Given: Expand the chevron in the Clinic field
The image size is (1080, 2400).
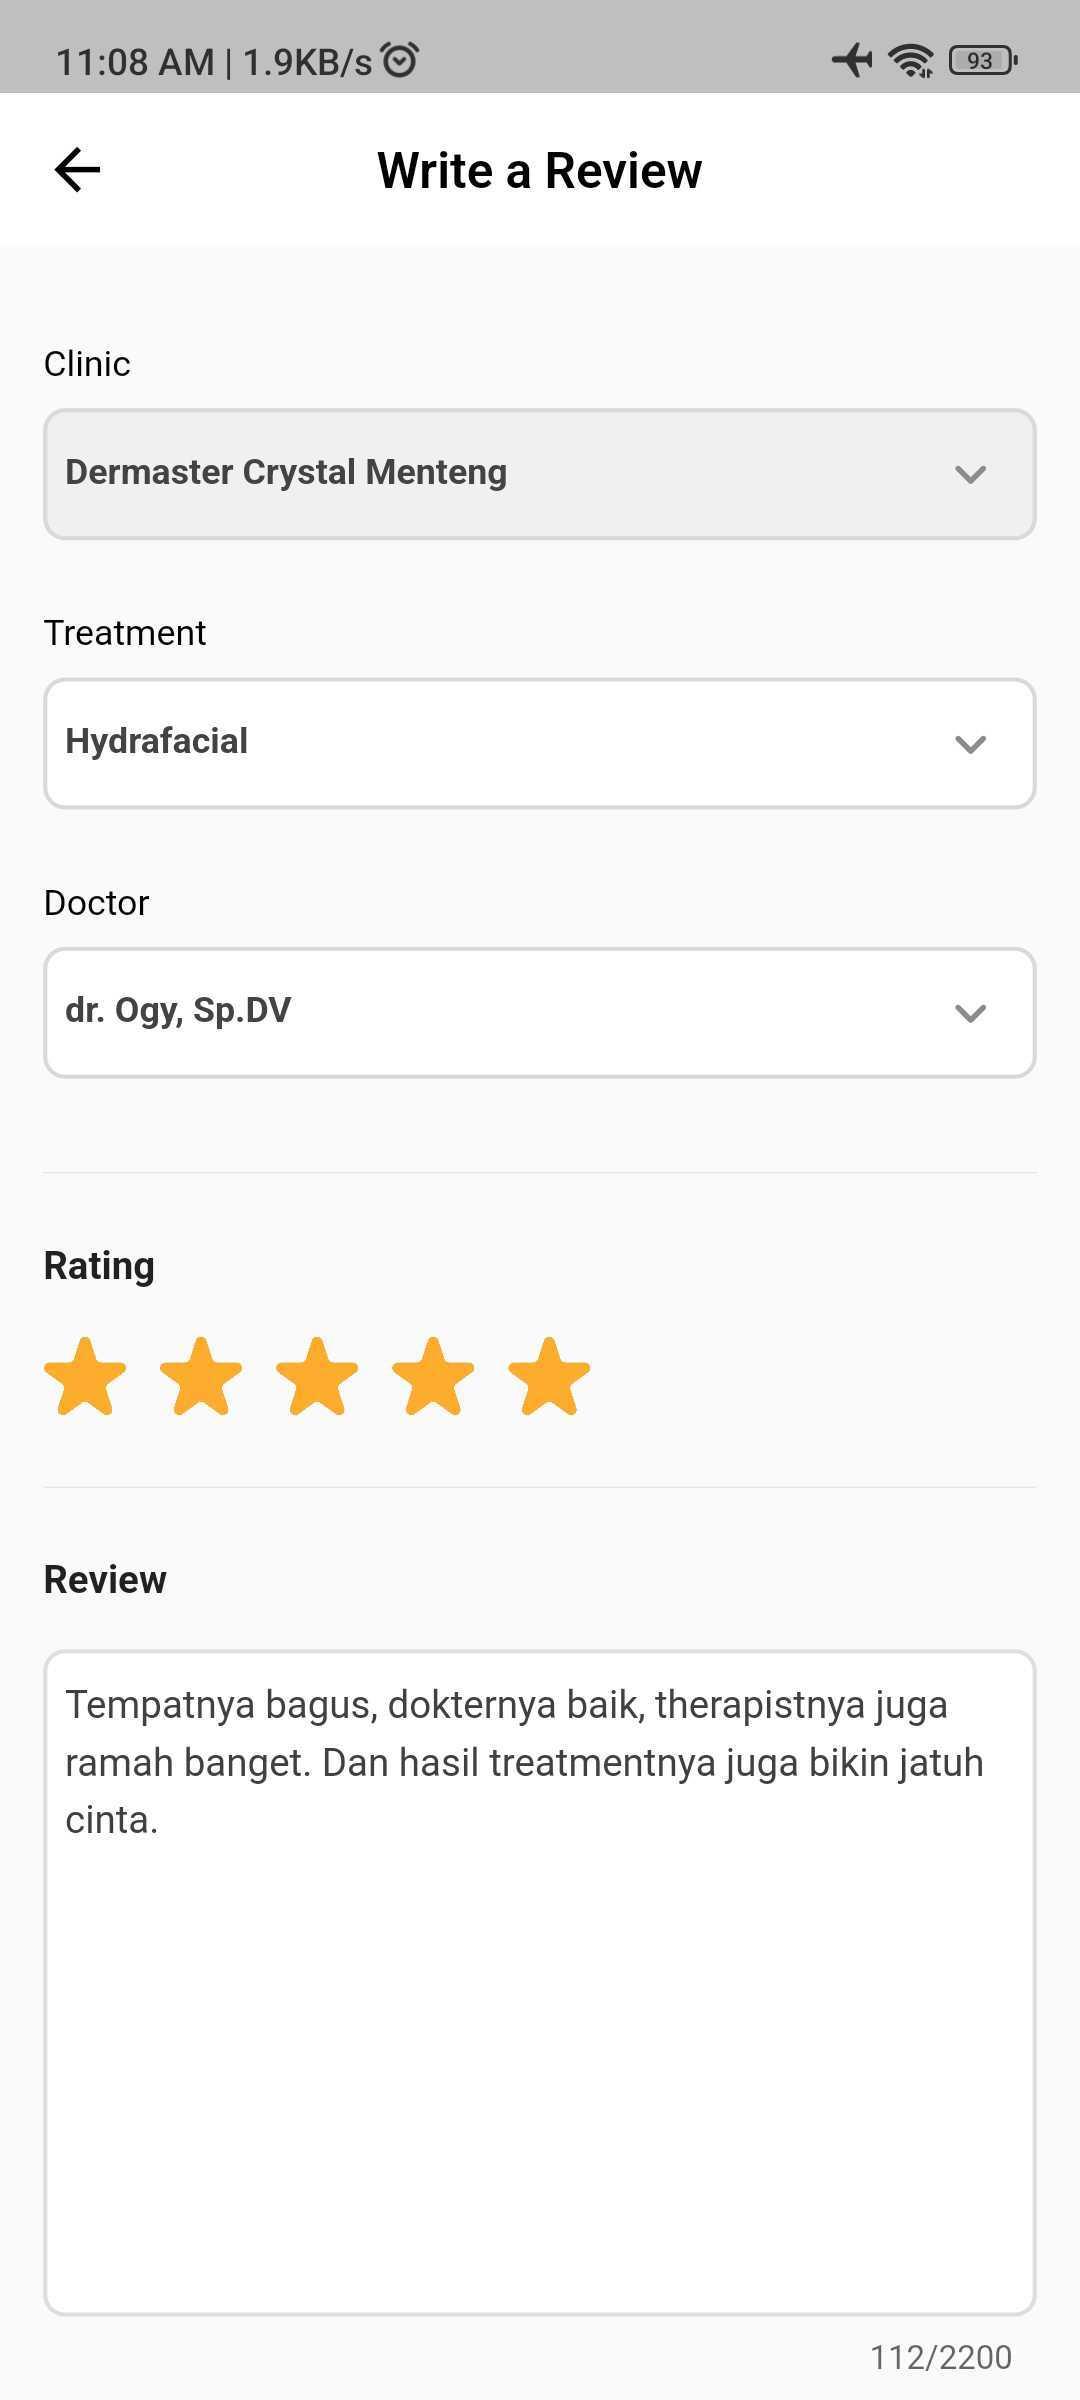Looking at the screenshot, I should (x=970, y=474).
